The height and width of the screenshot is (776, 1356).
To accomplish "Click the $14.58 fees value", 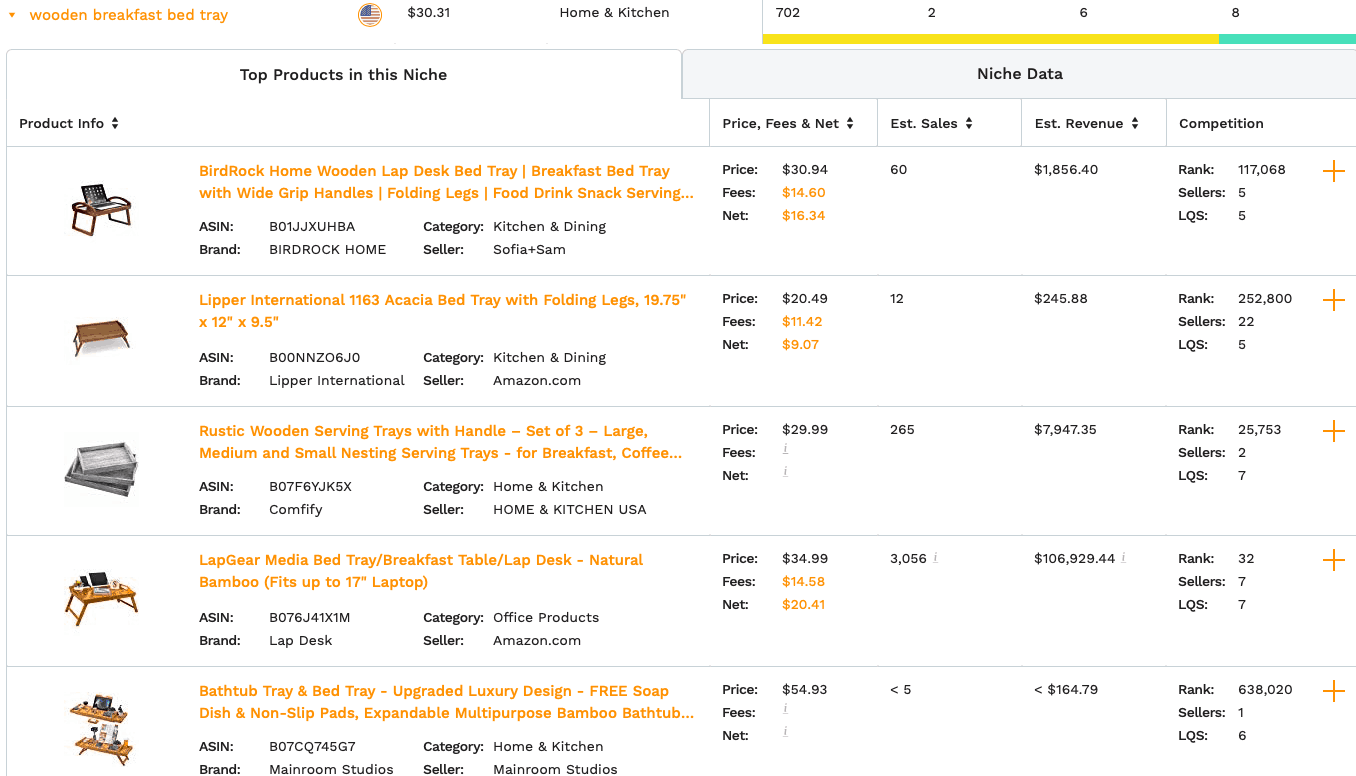I will (804, 581).
